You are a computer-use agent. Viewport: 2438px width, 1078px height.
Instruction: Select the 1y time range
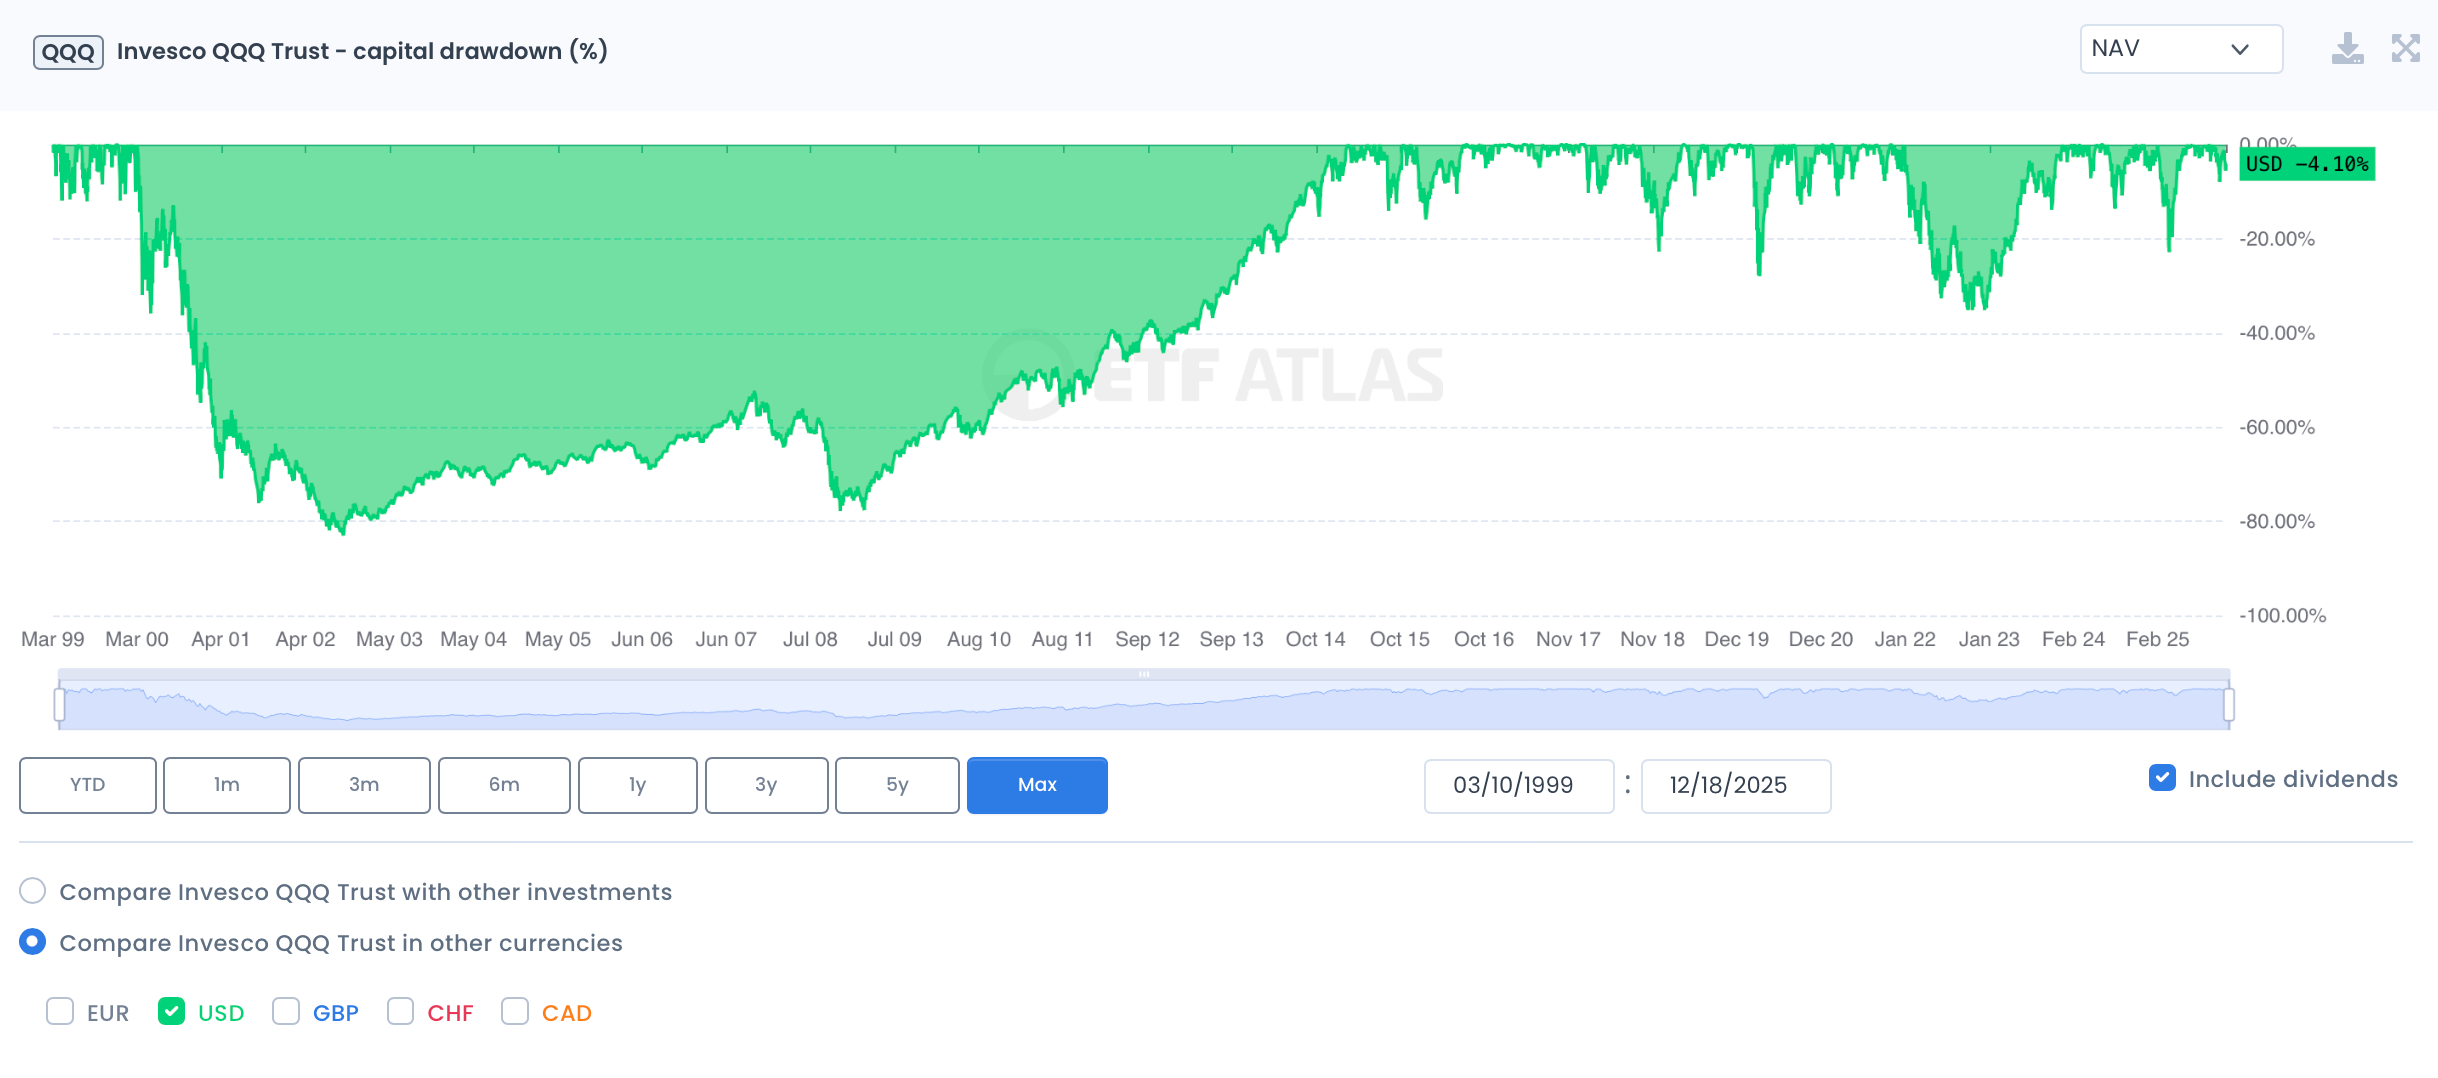point(637,785)
